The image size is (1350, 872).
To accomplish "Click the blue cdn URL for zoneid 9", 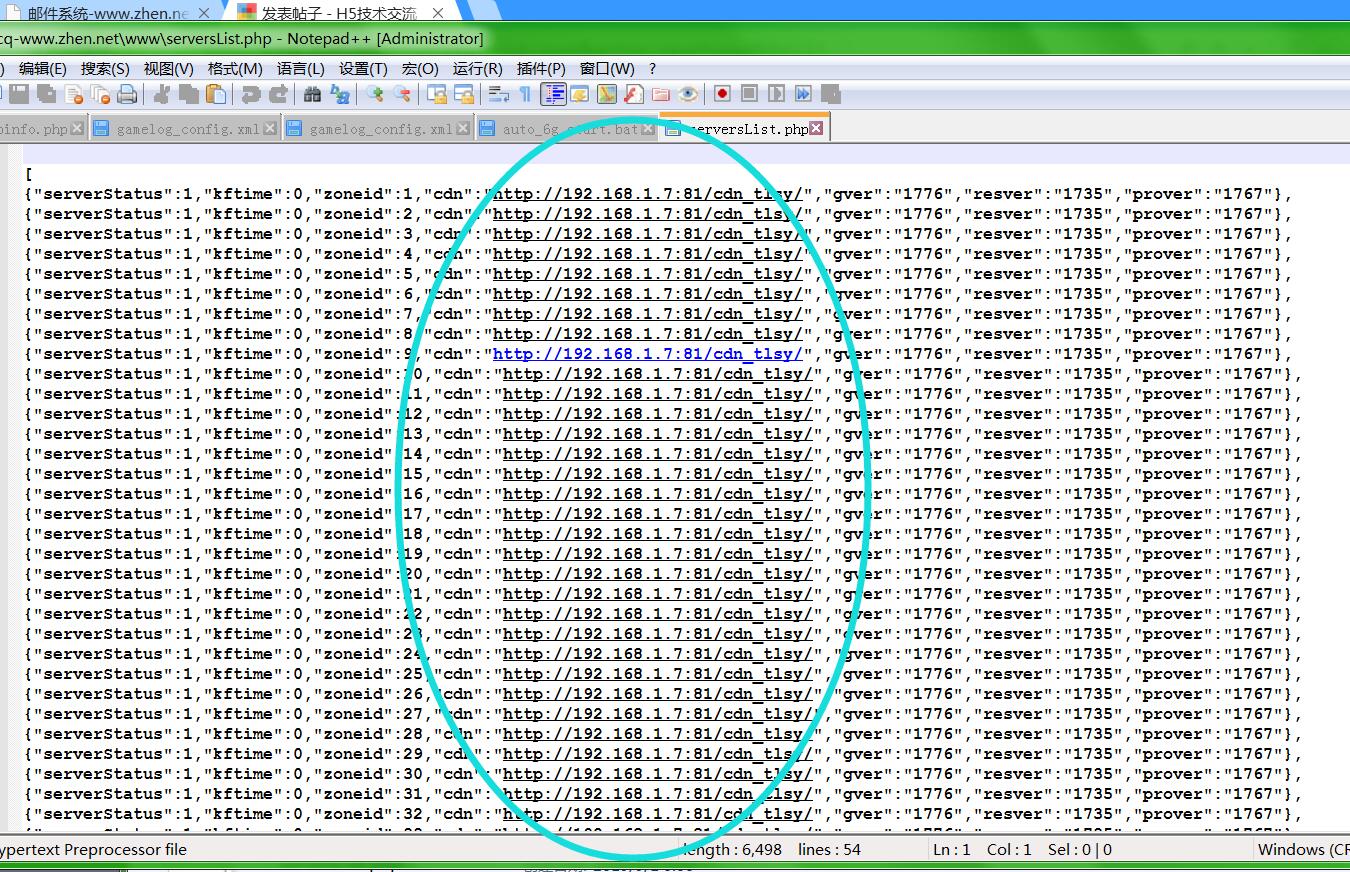I will pos(647,354).
